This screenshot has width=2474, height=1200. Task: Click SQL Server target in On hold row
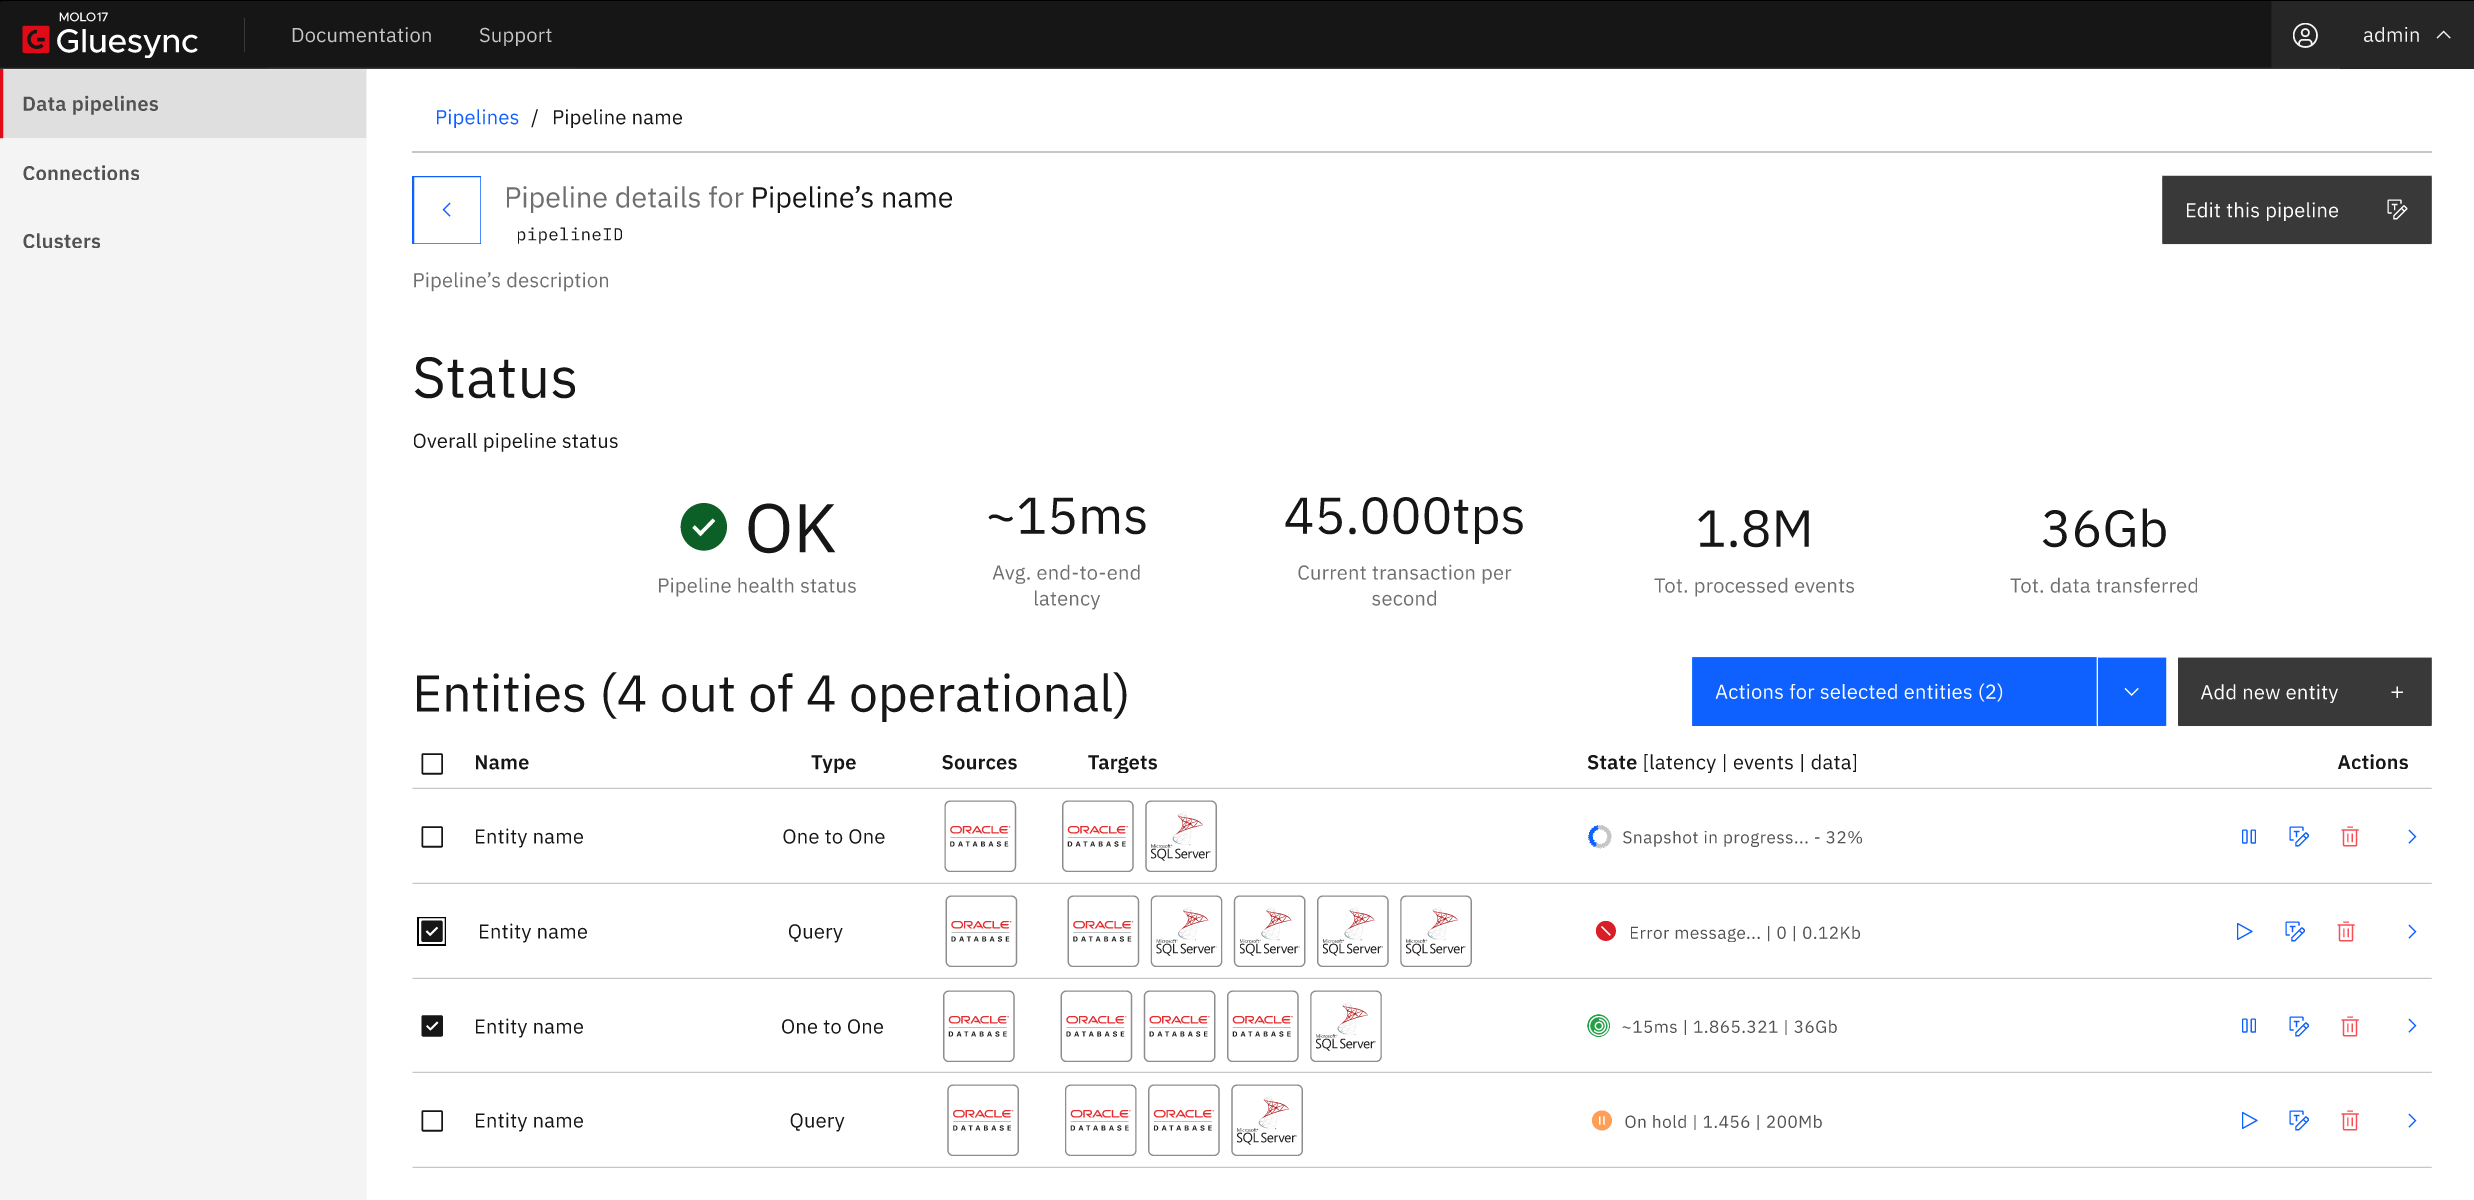pos(1267,1120)
